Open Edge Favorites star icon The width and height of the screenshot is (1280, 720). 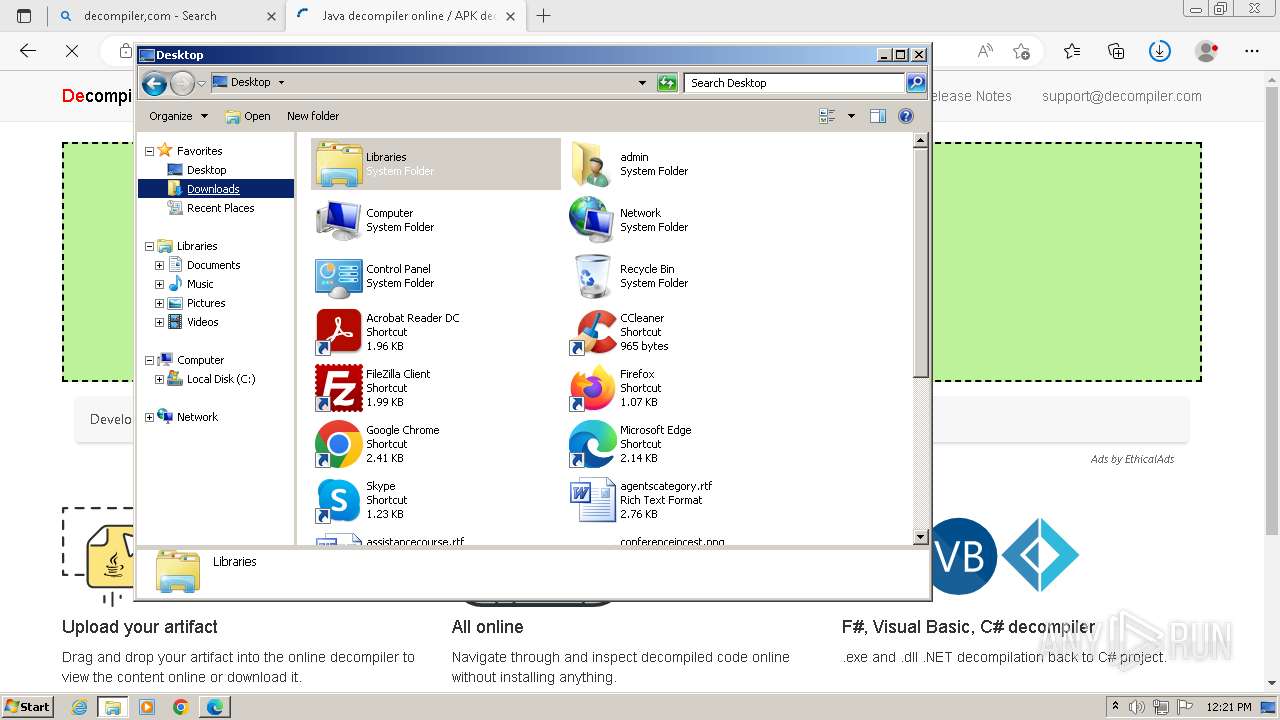tap(1072, 51)
